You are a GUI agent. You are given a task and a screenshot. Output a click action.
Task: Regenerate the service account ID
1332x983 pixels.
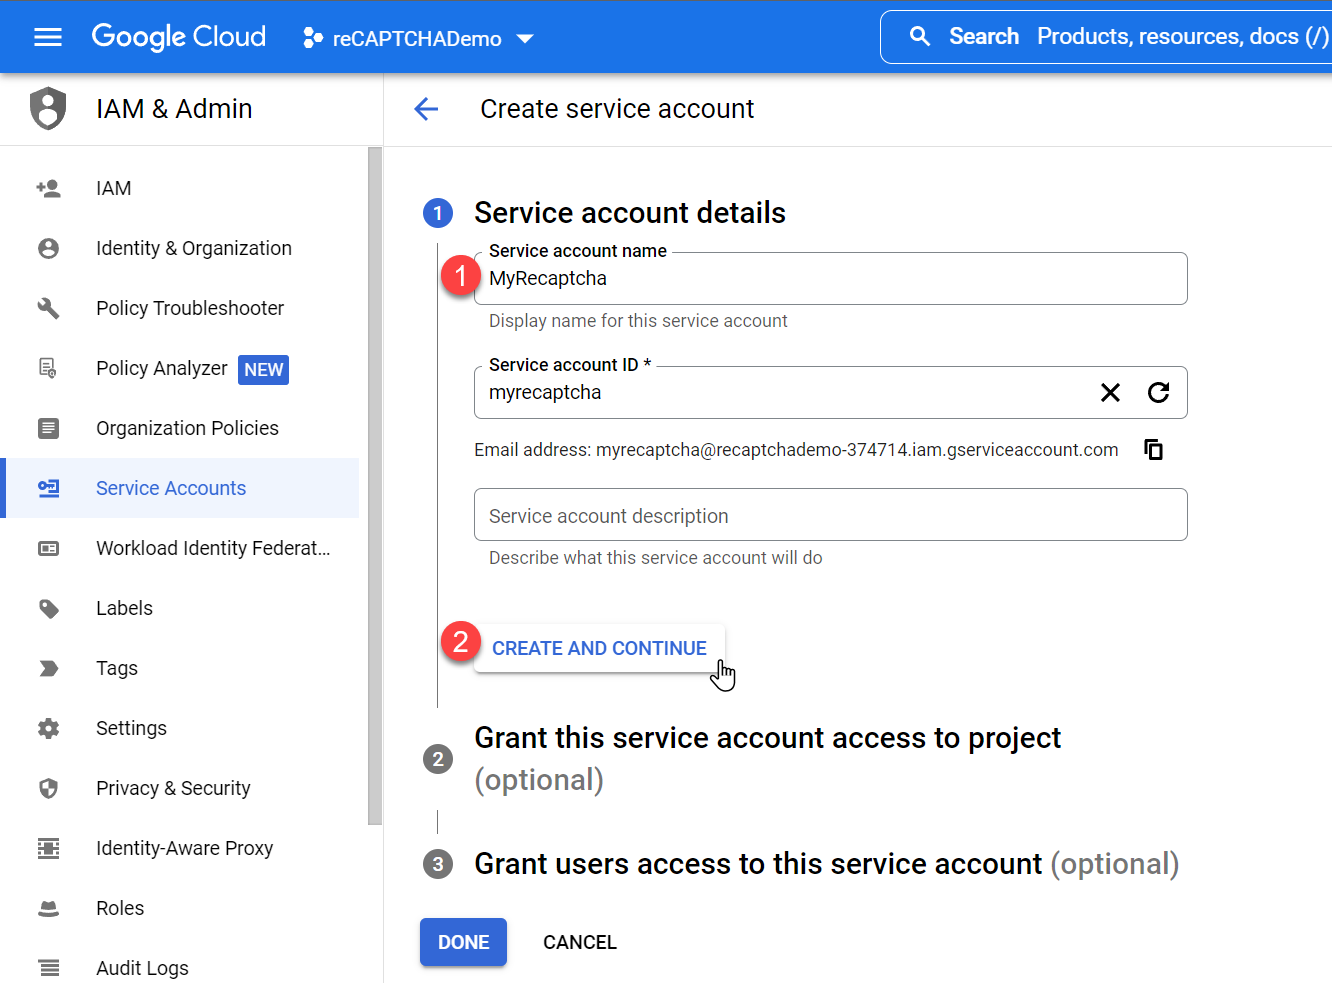click(x=1158, y=392)
